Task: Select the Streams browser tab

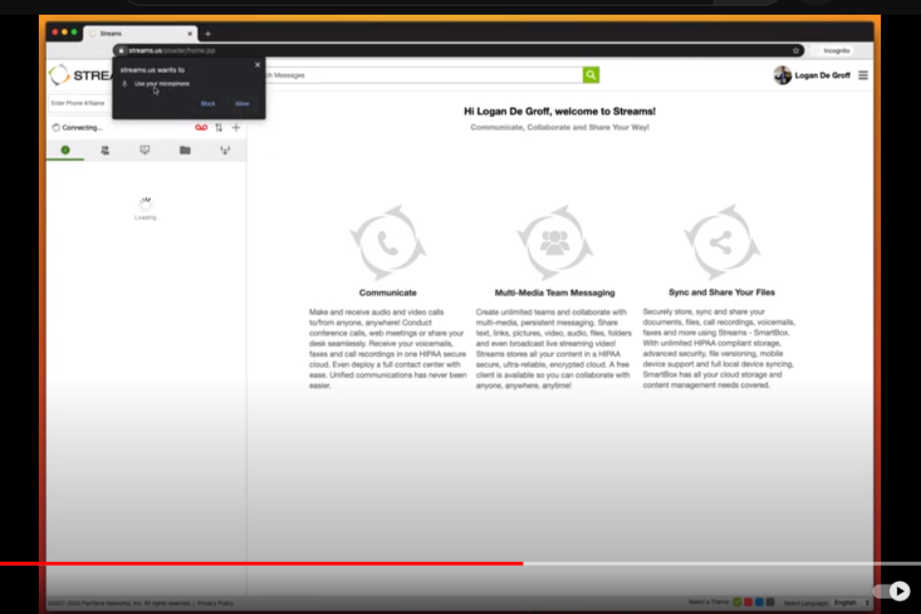Action: [140, 34]
